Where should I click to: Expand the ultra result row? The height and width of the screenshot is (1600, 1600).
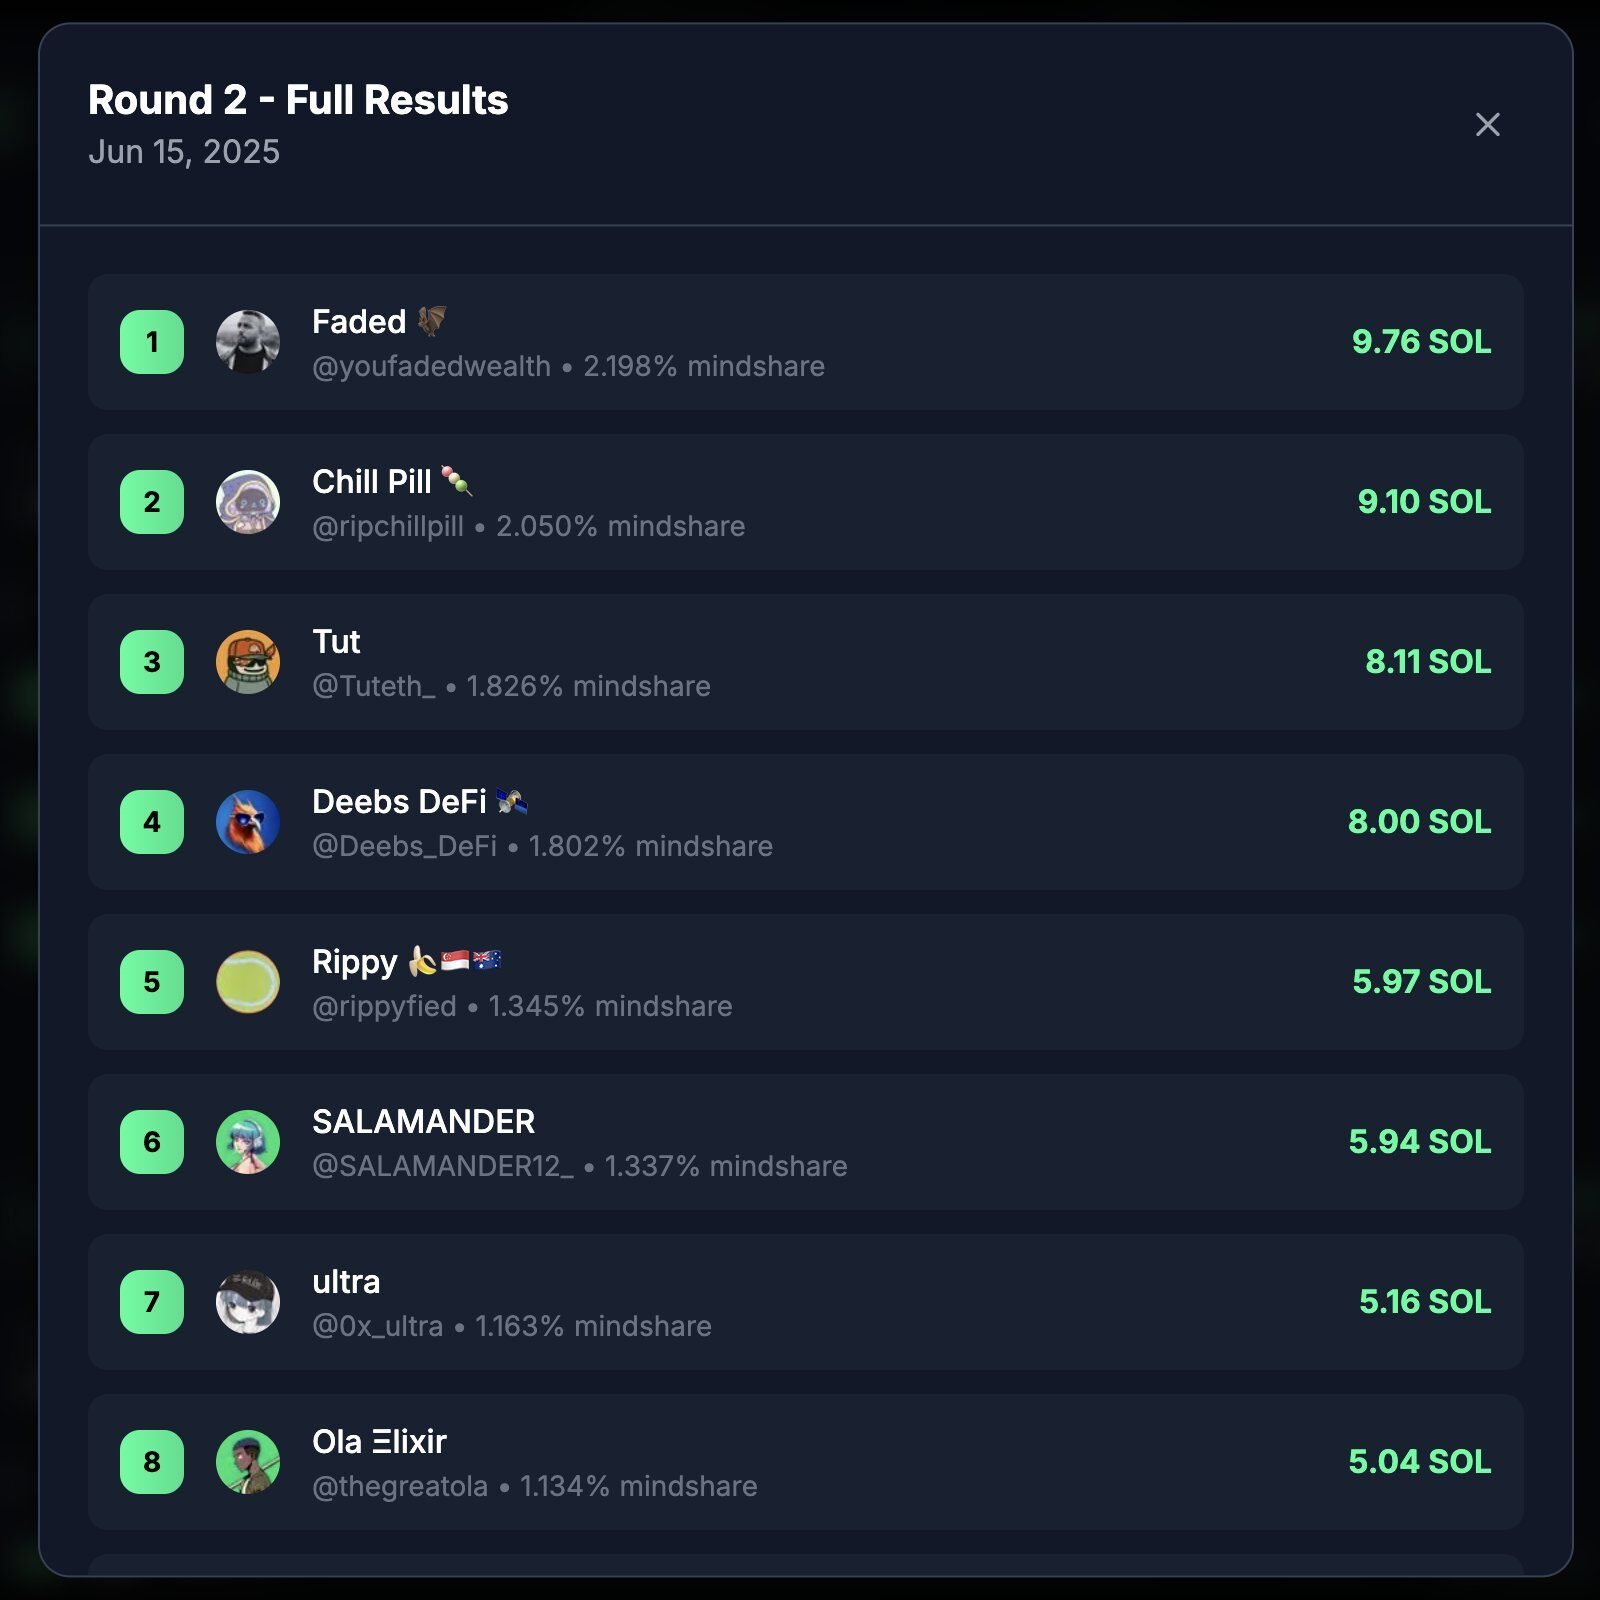[x=800, y=1302]
